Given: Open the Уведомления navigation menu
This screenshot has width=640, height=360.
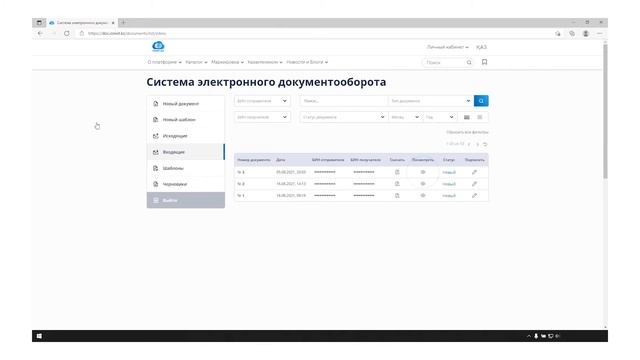Looking at the screenshot, I should click(265, 62).
